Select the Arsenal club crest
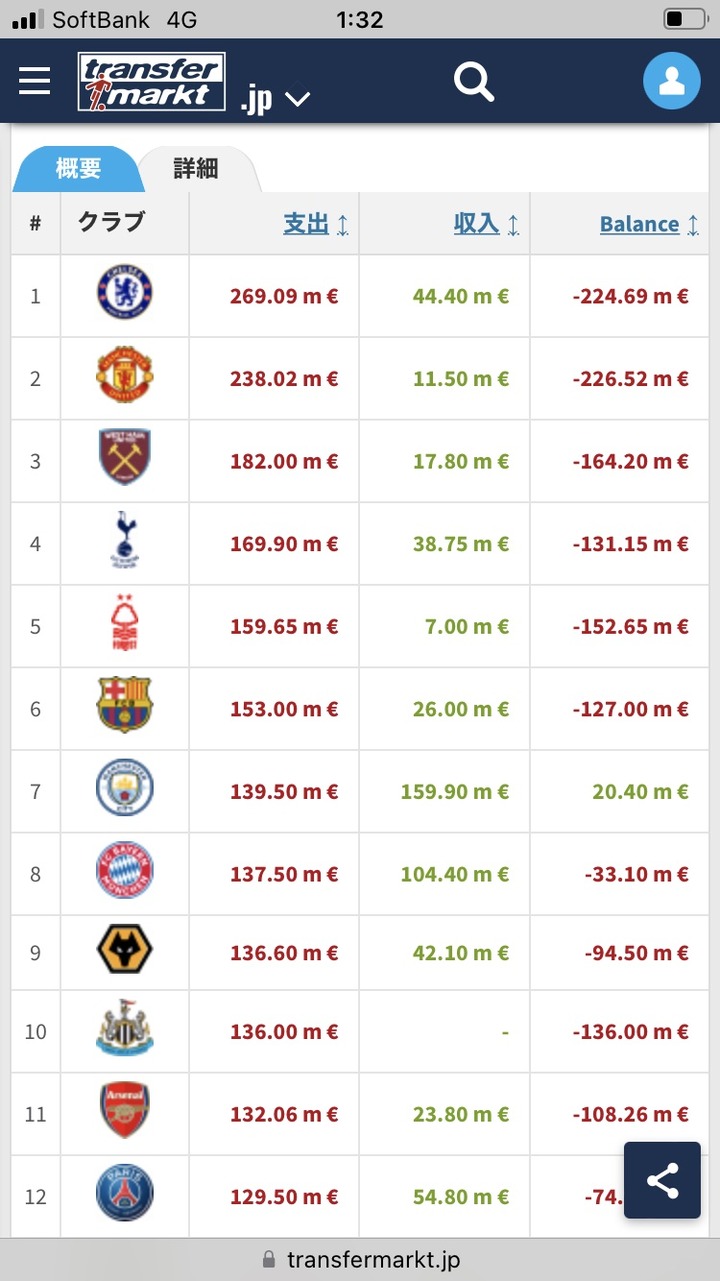Screen dimensions: 720x1281 124,1110
